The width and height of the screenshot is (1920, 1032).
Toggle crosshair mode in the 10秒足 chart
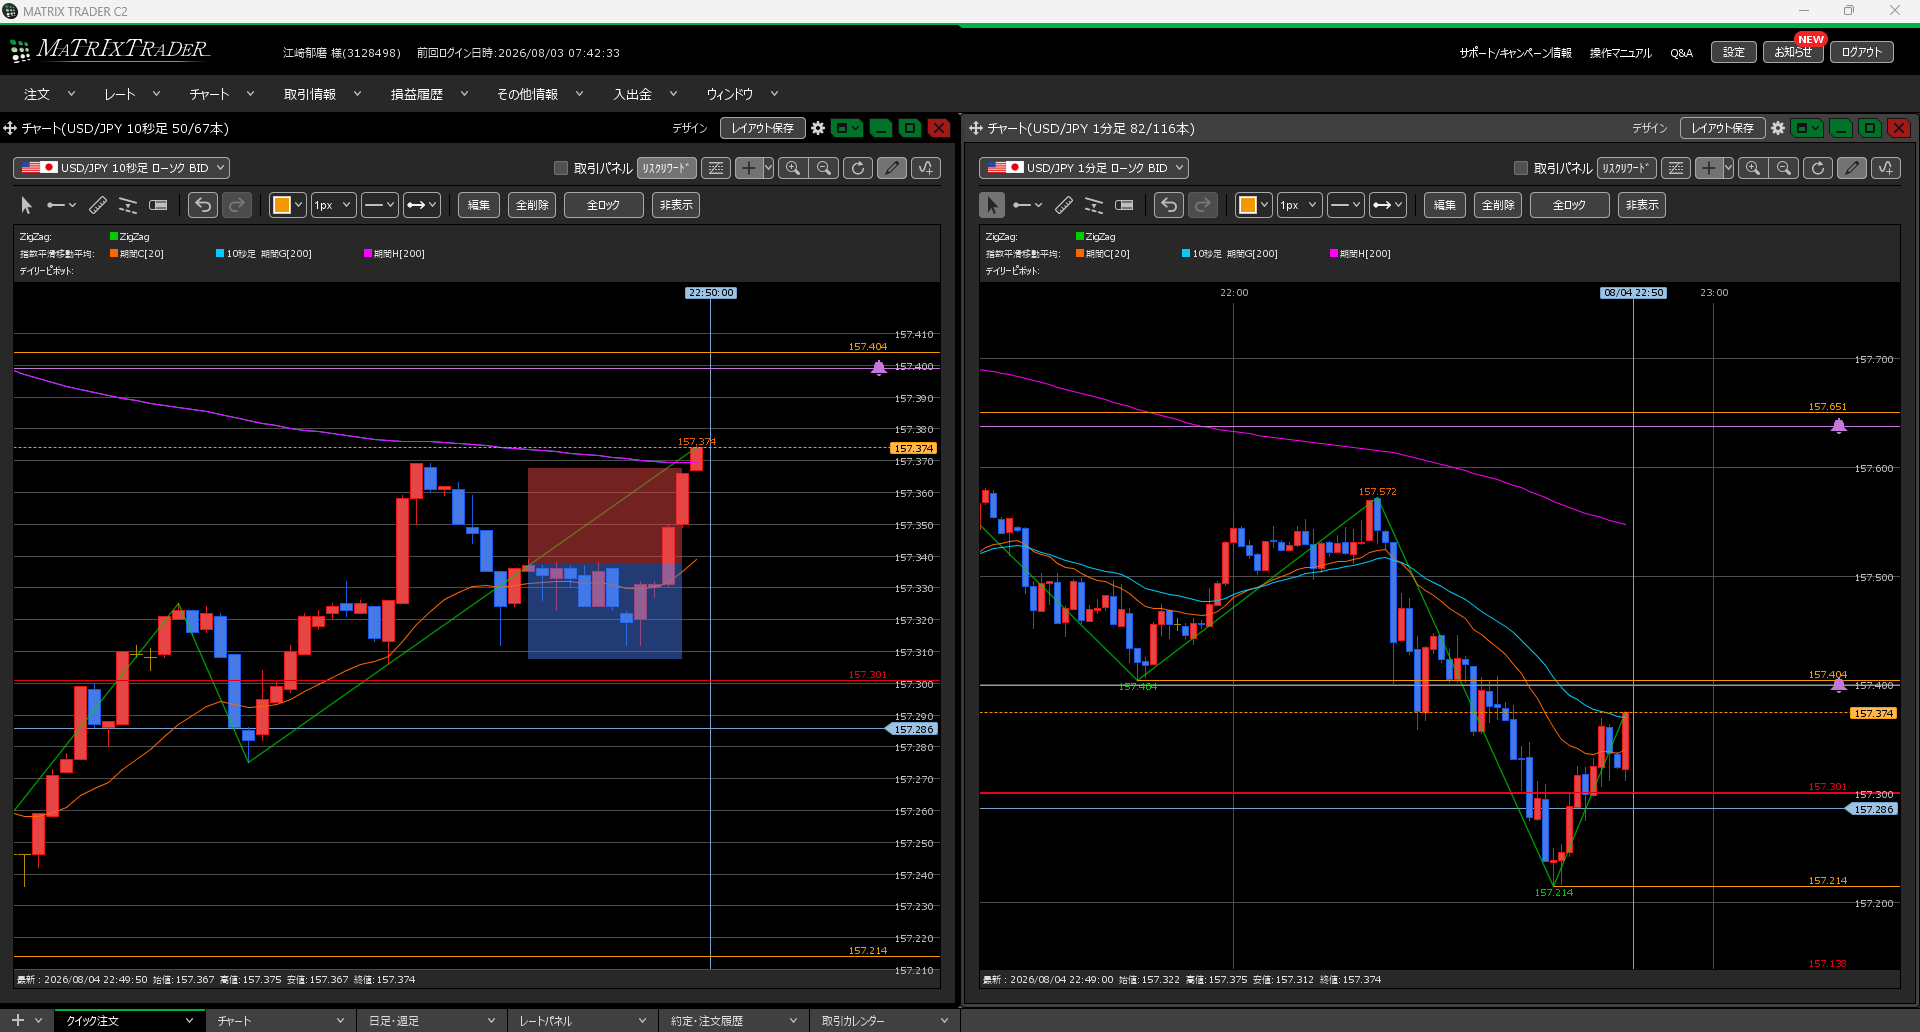(748, 168)
